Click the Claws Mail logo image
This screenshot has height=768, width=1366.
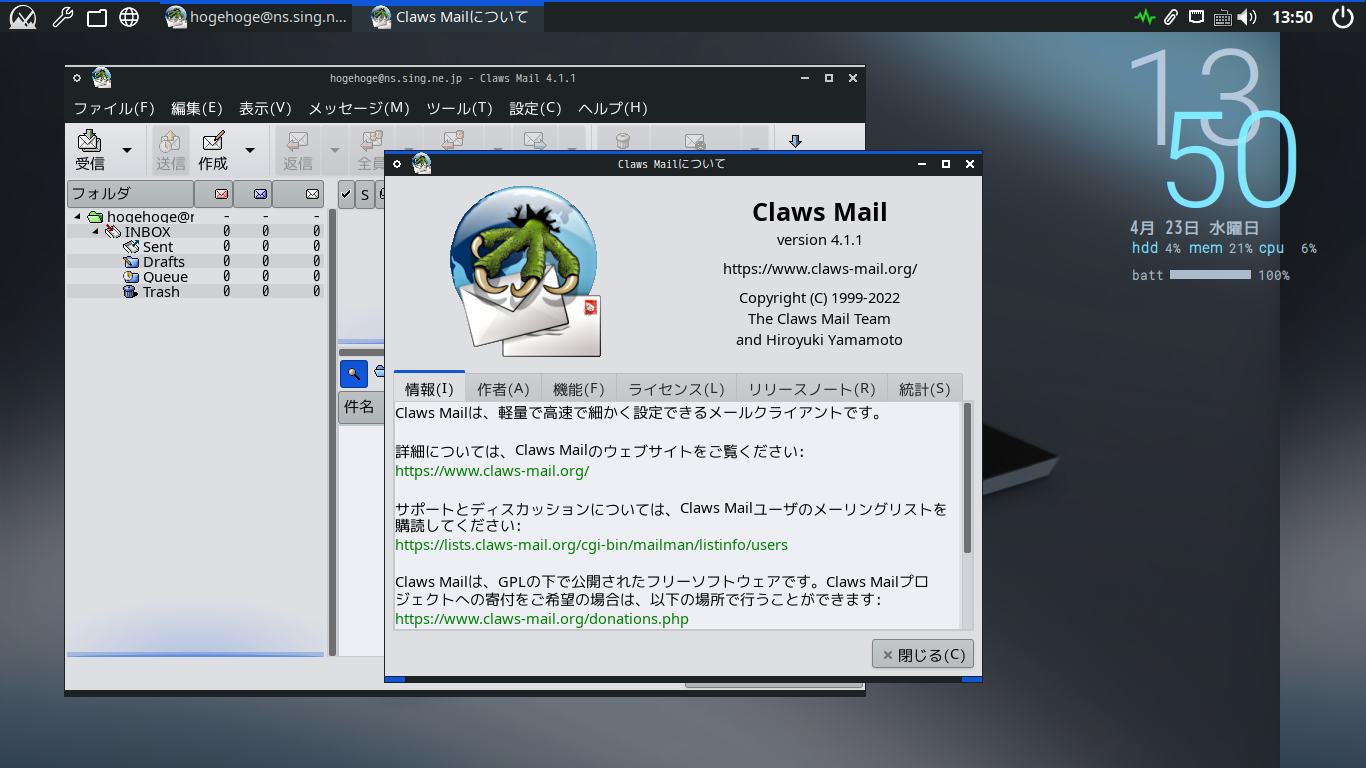pos(525,272)
